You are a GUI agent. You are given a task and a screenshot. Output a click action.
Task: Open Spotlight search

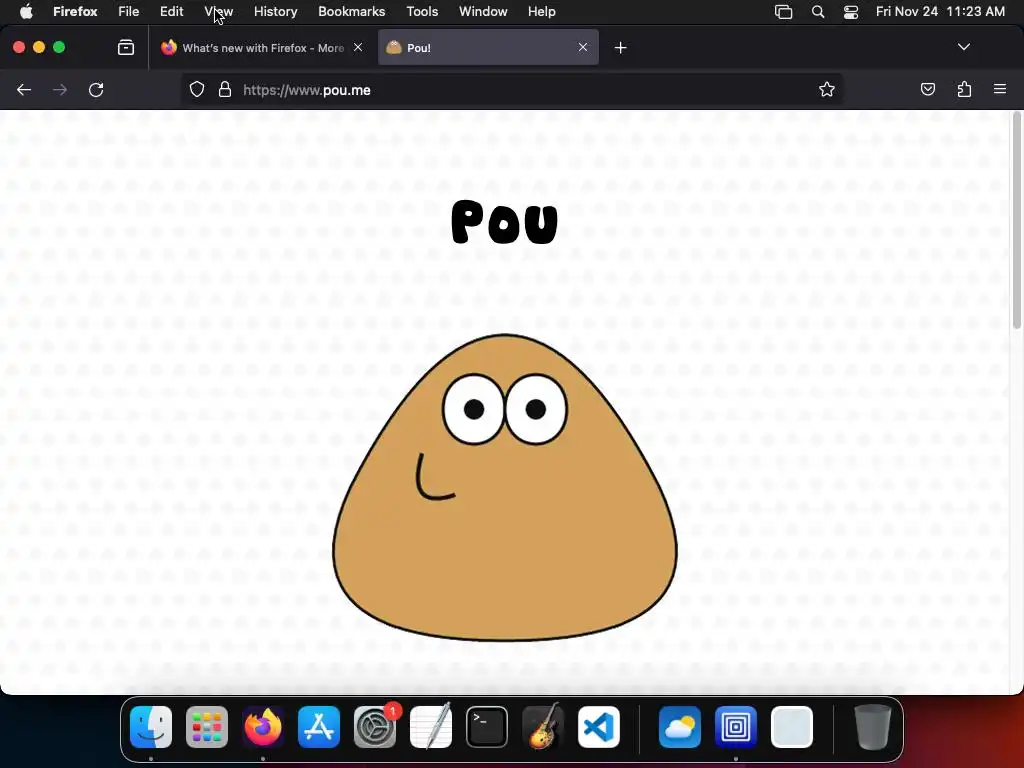(x=818, y=12)
